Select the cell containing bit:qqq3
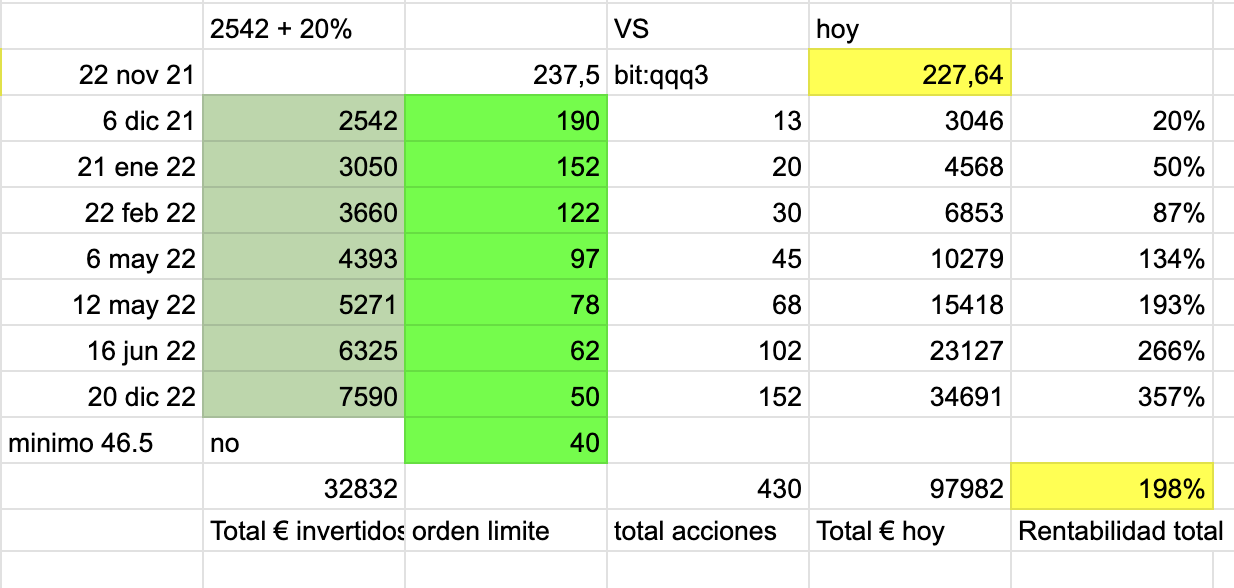The height and width of the screenshot is (588, 1234). [x=708, y=73]
